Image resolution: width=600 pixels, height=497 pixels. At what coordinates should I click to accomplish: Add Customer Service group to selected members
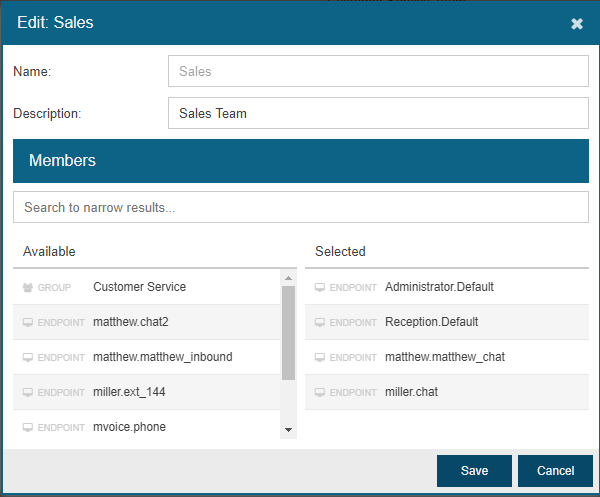(147, 287)
